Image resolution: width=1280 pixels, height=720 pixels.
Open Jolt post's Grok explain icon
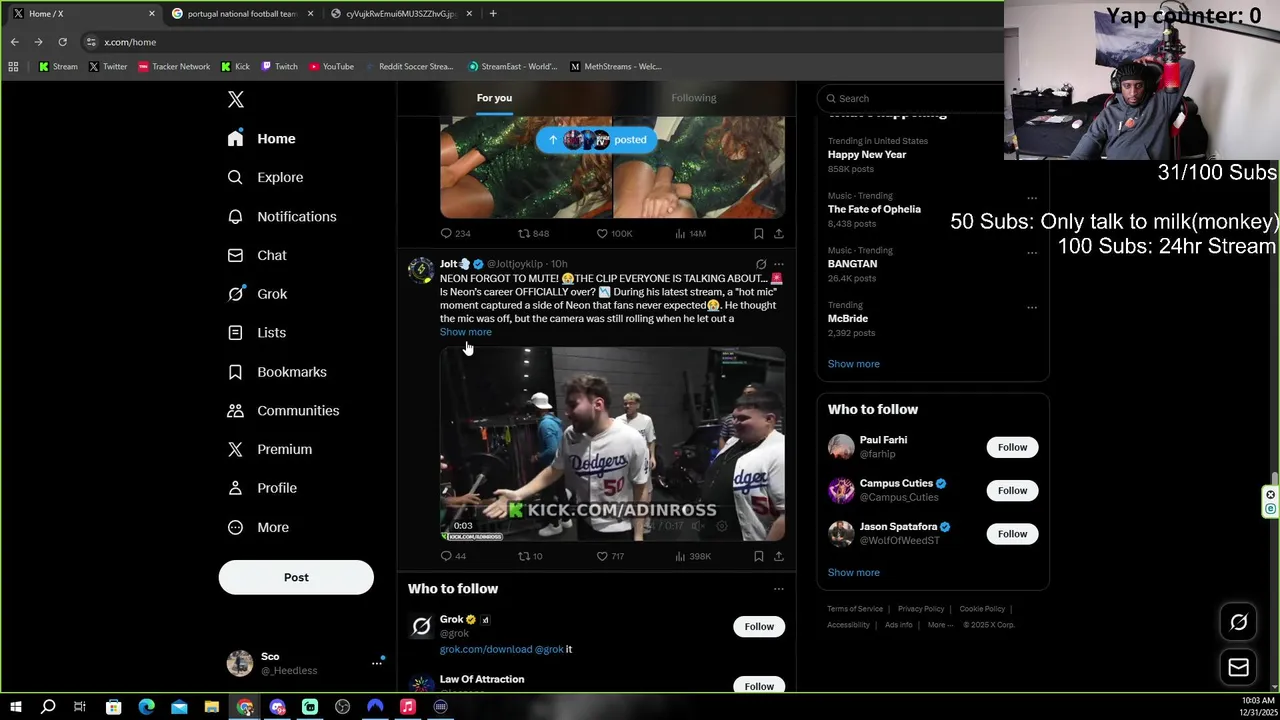pos(761,264)
